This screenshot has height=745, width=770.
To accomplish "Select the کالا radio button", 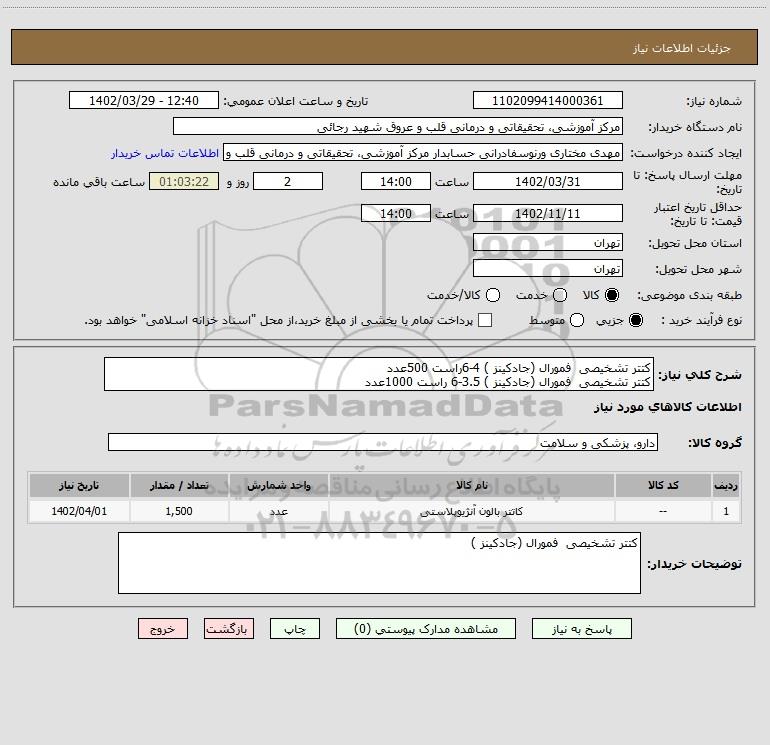I will click(x=612, y=295).
